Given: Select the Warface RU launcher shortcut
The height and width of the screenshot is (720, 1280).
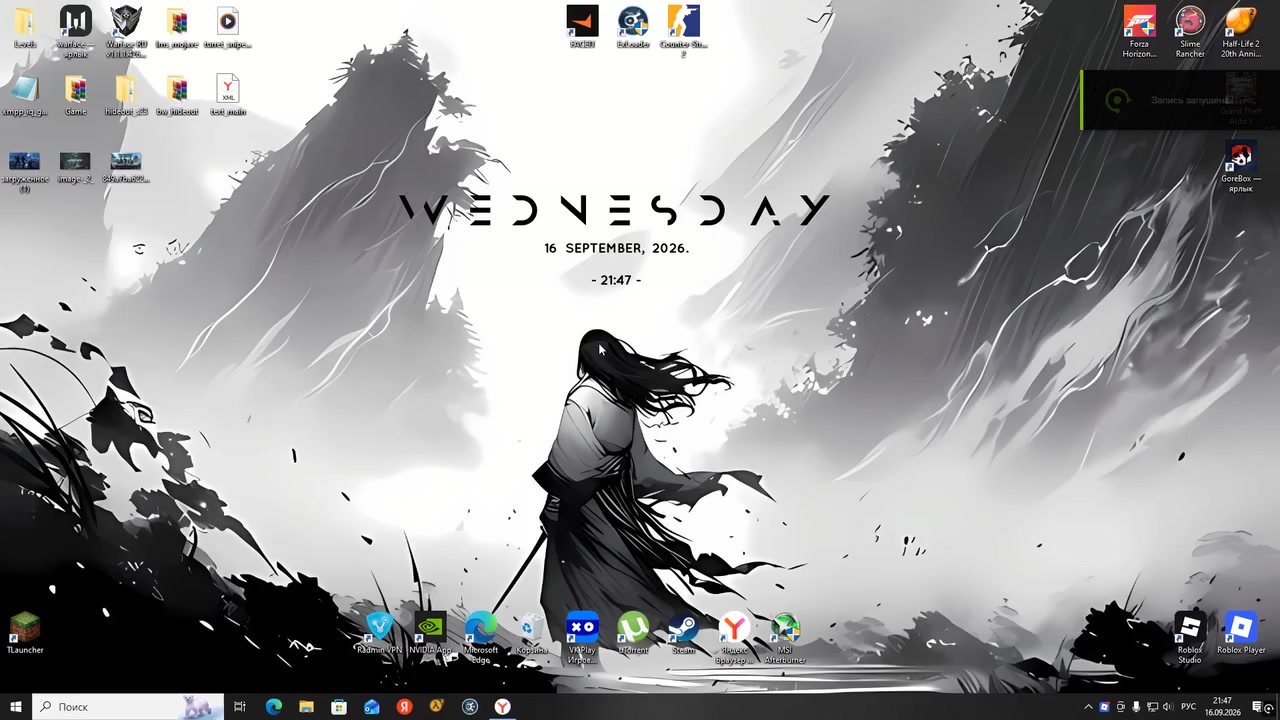Looking at the screenshot, I should tap(126, 32).
